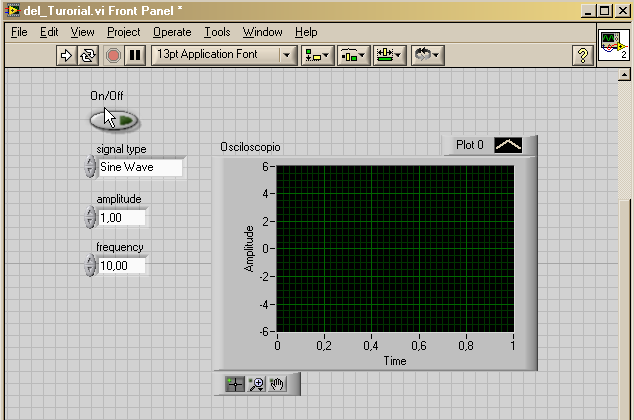The height and width of the screenshot is (420, 634).
Task: Click the Plot 0 legend line sample
Action: coord(508,145)
